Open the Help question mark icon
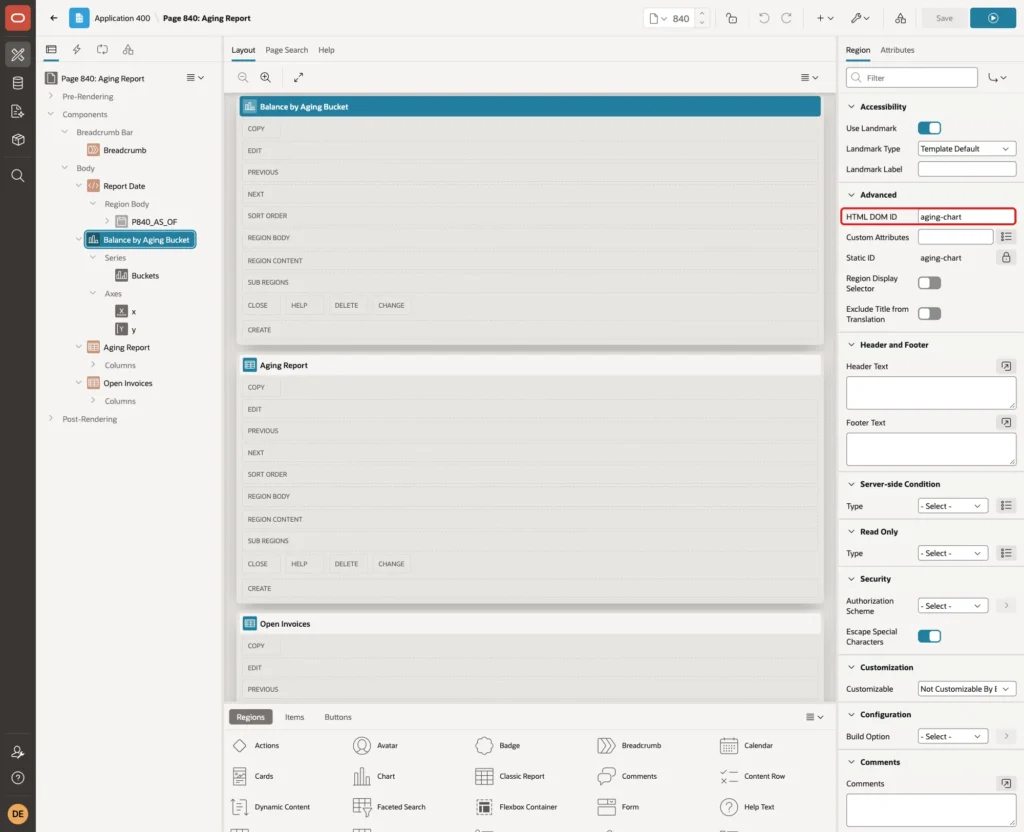The height and width of the screenshot is (832, 1024). (18, 778)
